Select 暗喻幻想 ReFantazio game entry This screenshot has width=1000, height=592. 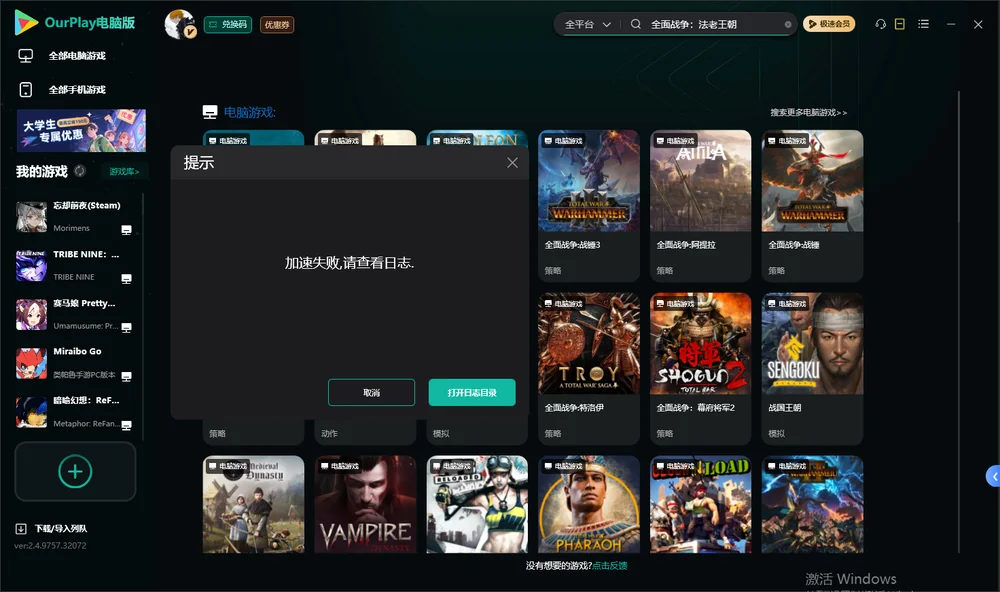[x=75, y=411]
